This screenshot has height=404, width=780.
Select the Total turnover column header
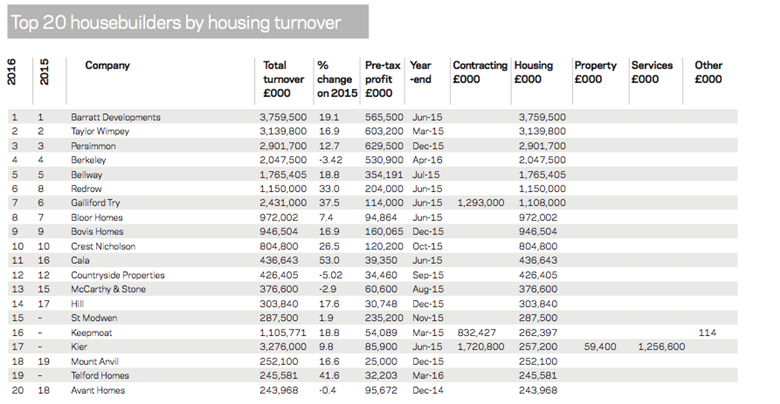click(282, 79)
